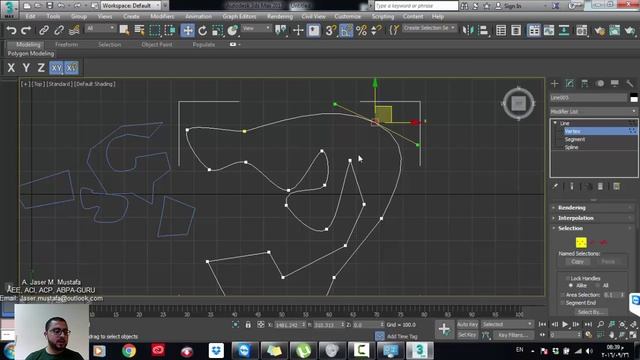Viewport: 640px width, 360px height.
Task: Open the Select by Name dialog
Action: [x=139, y=30]
